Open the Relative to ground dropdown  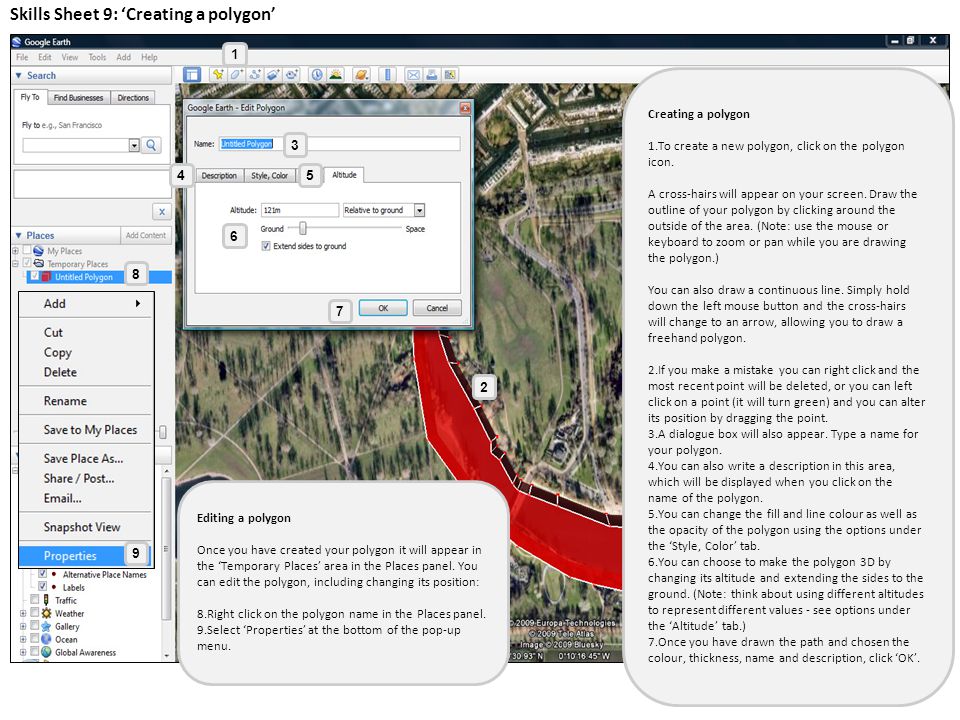[x=419, y=210]
